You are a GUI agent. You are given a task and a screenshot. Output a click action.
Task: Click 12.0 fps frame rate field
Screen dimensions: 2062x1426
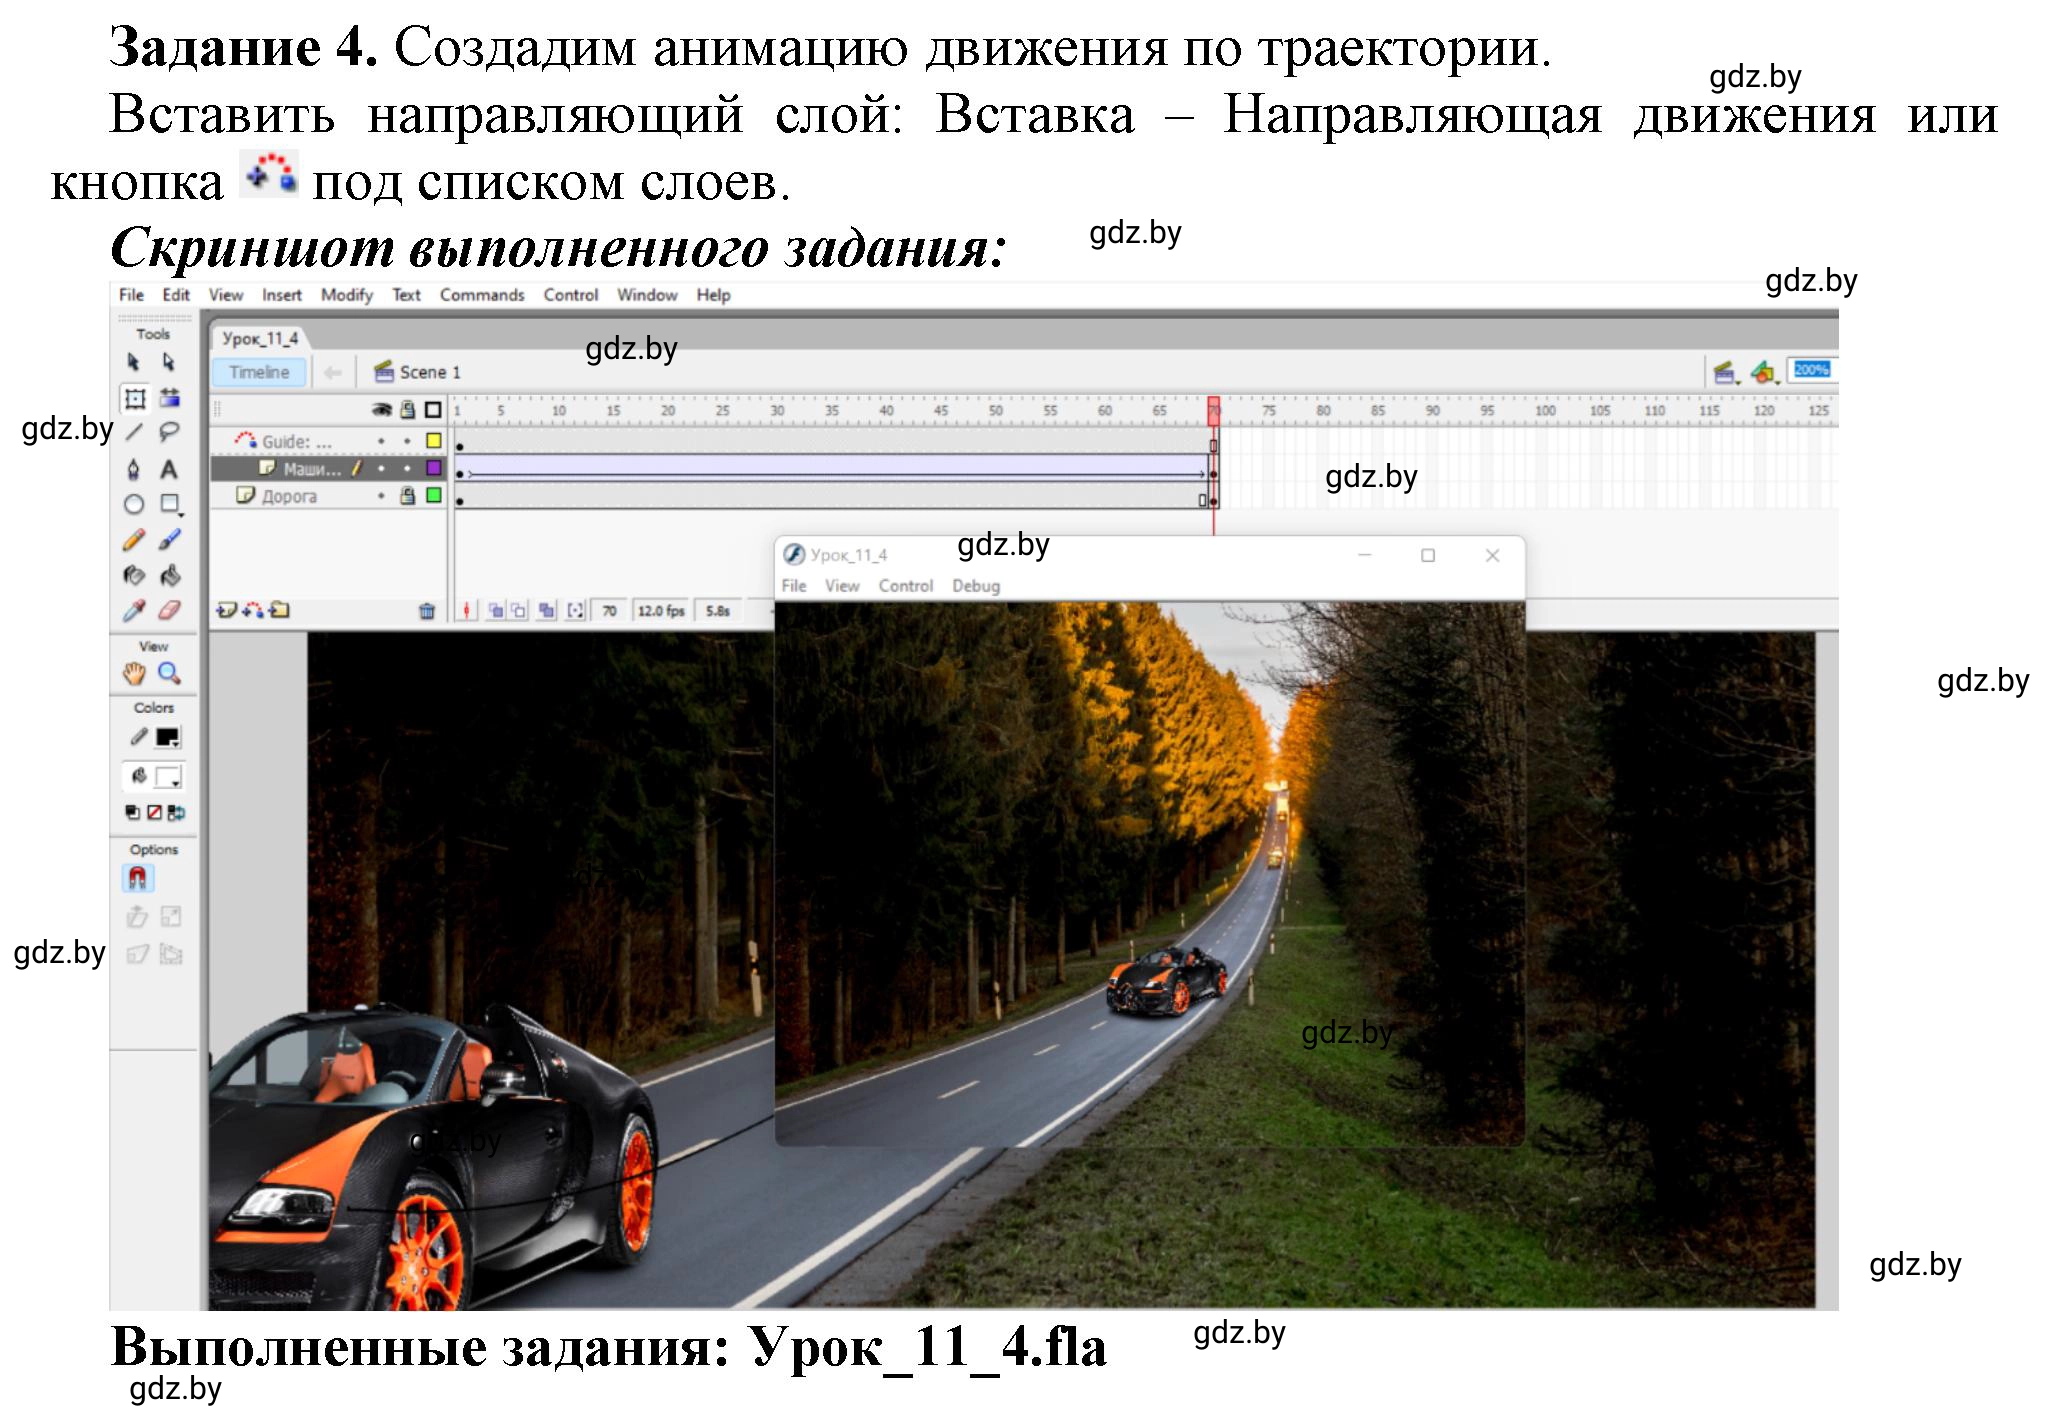[661, 610]
